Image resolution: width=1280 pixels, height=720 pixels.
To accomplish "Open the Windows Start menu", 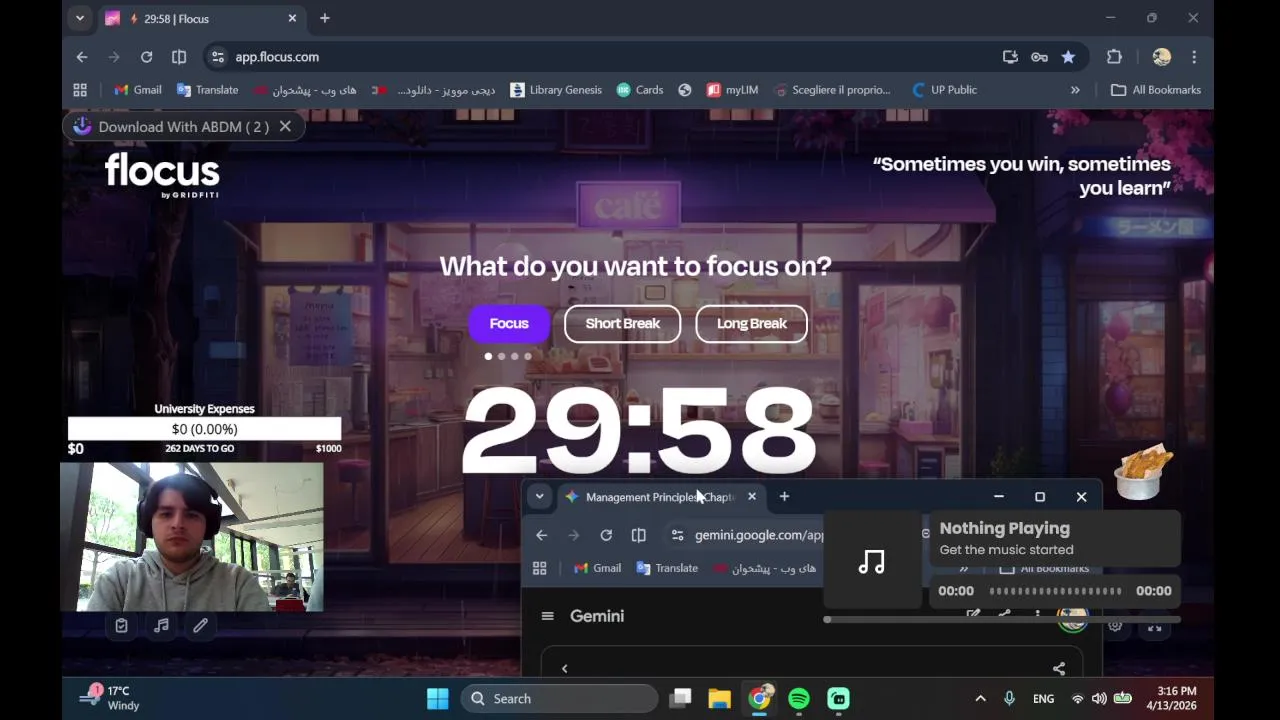I will pyautogui.click(x=438, y=699).
